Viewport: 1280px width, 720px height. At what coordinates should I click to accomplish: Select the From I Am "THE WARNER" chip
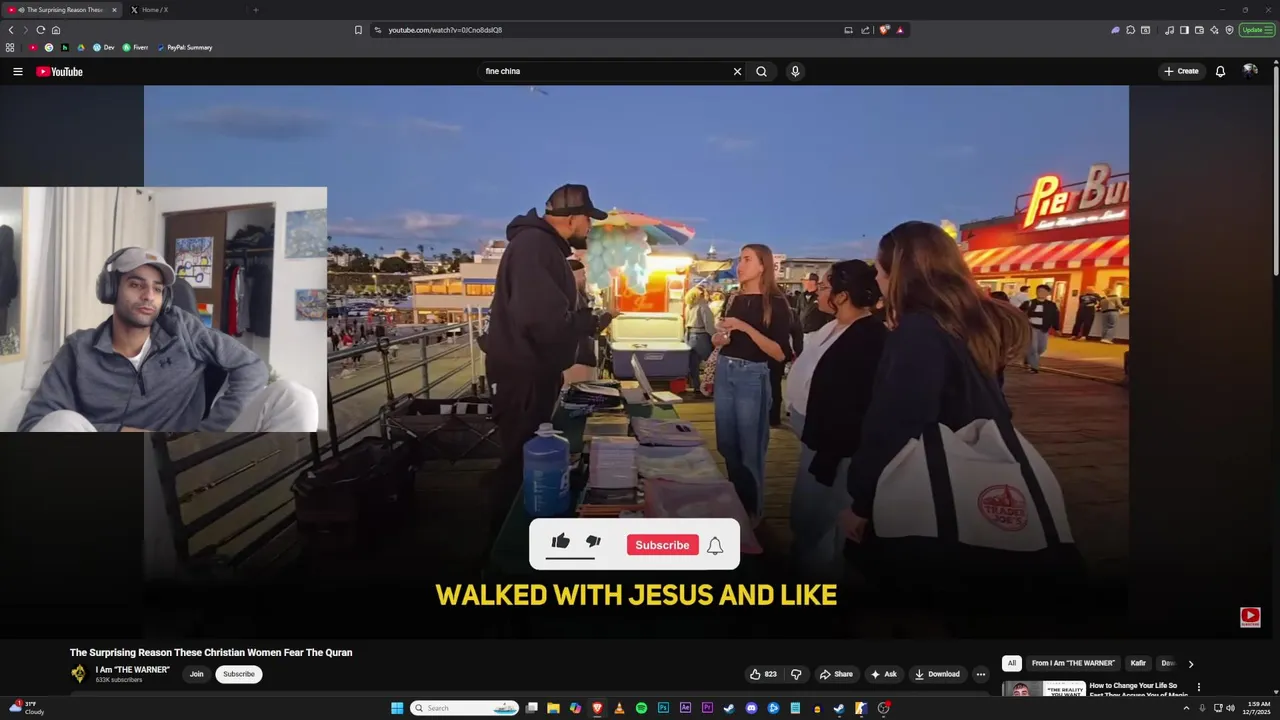click(1073, 663)
